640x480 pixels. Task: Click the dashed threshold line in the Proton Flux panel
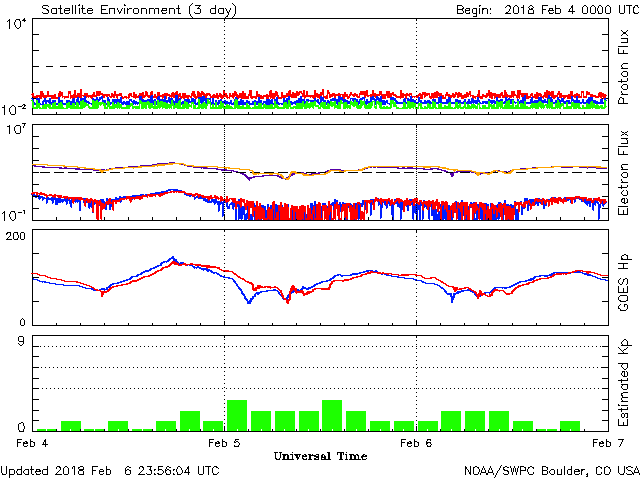tap(320, 66)
